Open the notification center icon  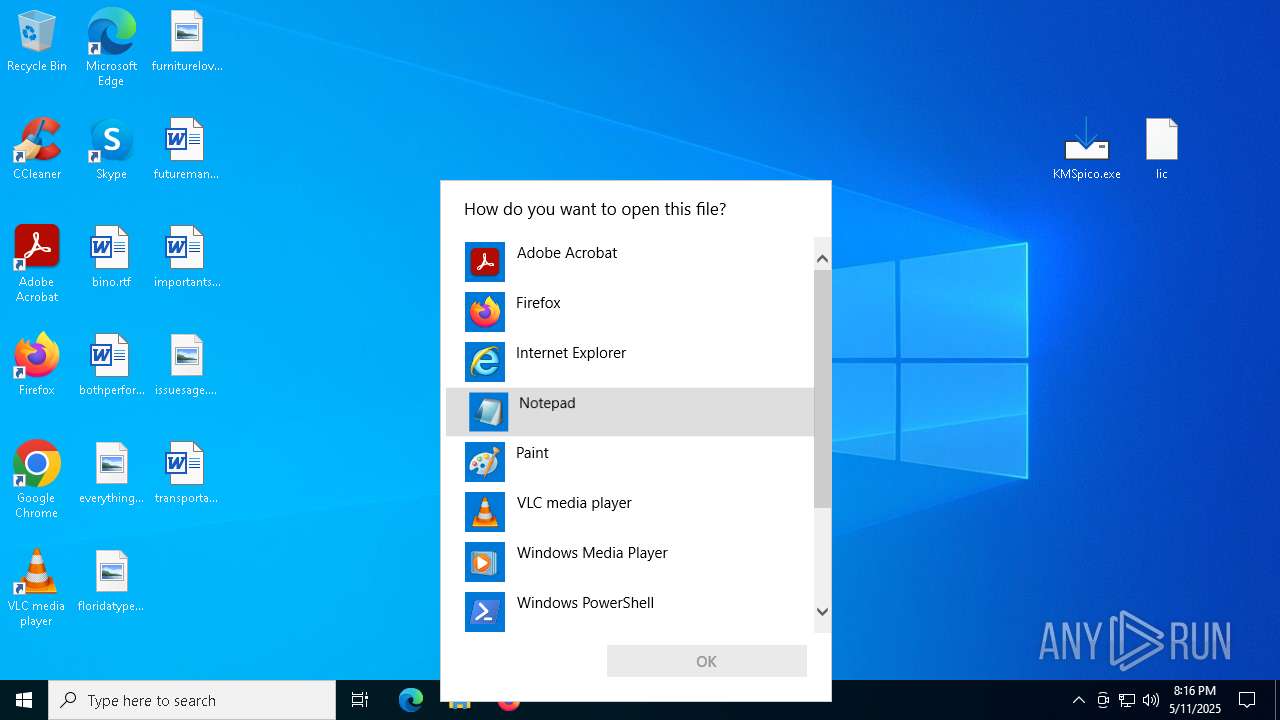click(1247, 700)
